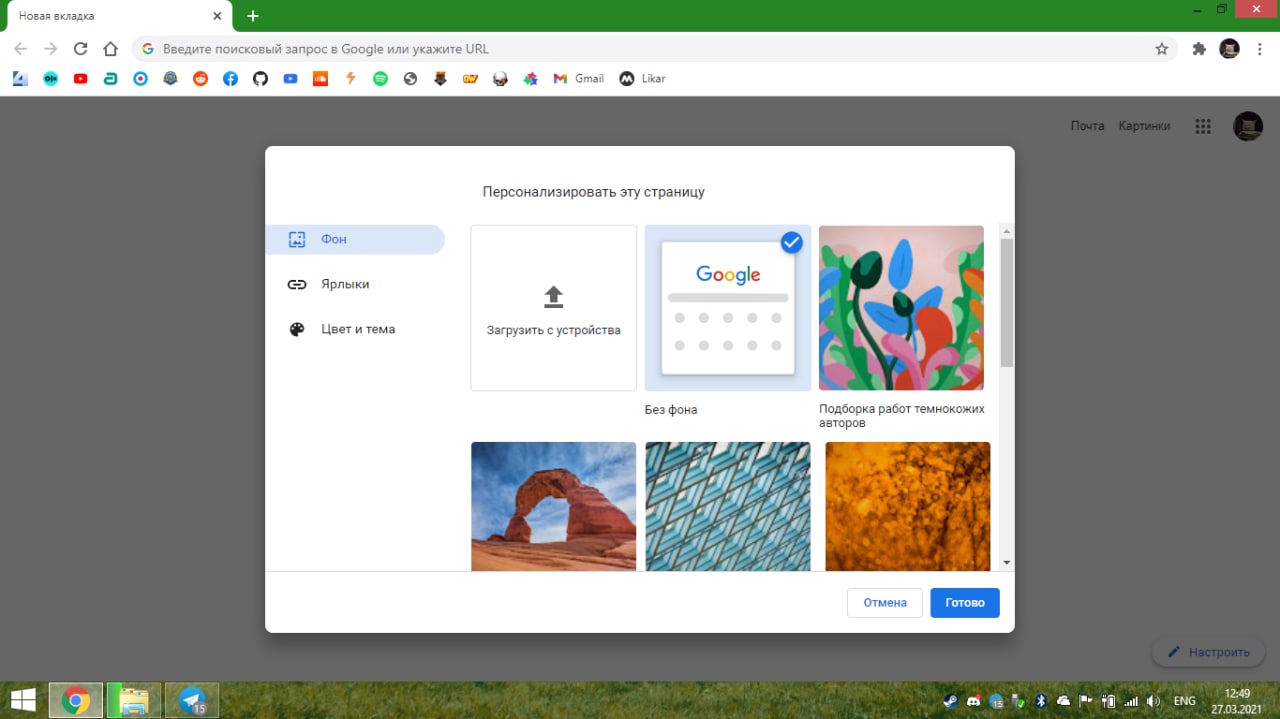This screenshot has height=719, width=1280.
Task: Click the Bluetooth tray icon
Action: [1040, 701]
